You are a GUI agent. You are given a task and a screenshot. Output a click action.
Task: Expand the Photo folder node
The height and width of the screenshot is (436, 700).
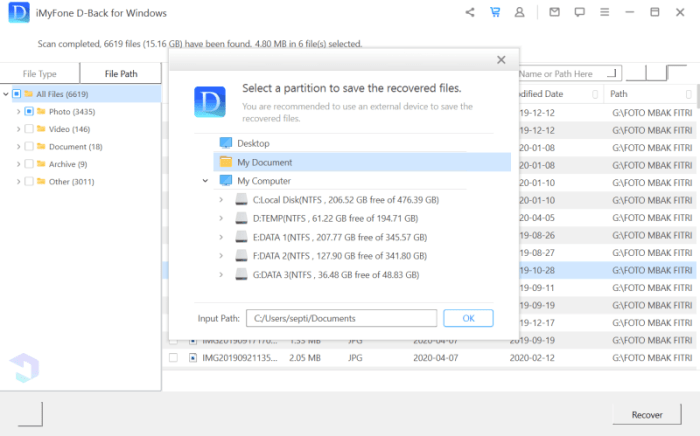(18, 111)
